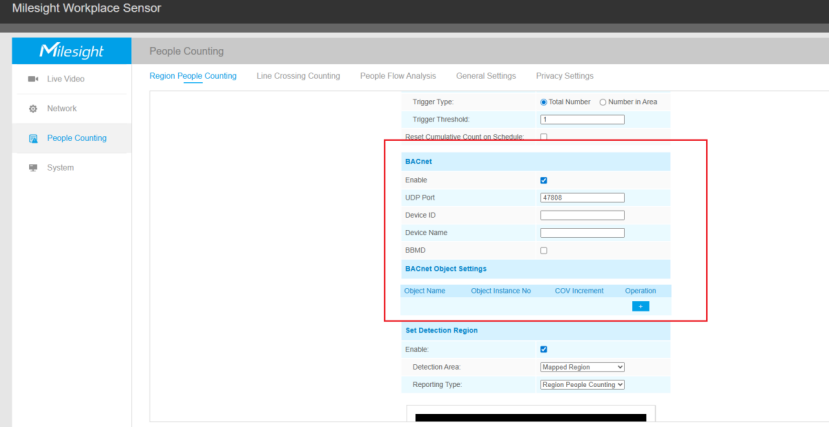This screenshot has width=829, height=428.
Task: Switch to Line Crossing Counting tab
Action: coord(298,76)
